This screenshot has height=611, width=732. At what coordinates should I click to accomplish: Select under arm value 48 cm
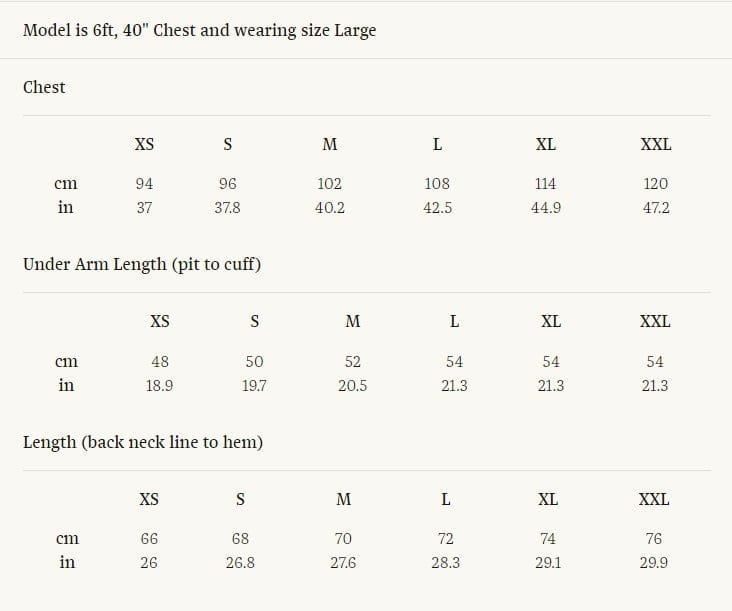160,361
